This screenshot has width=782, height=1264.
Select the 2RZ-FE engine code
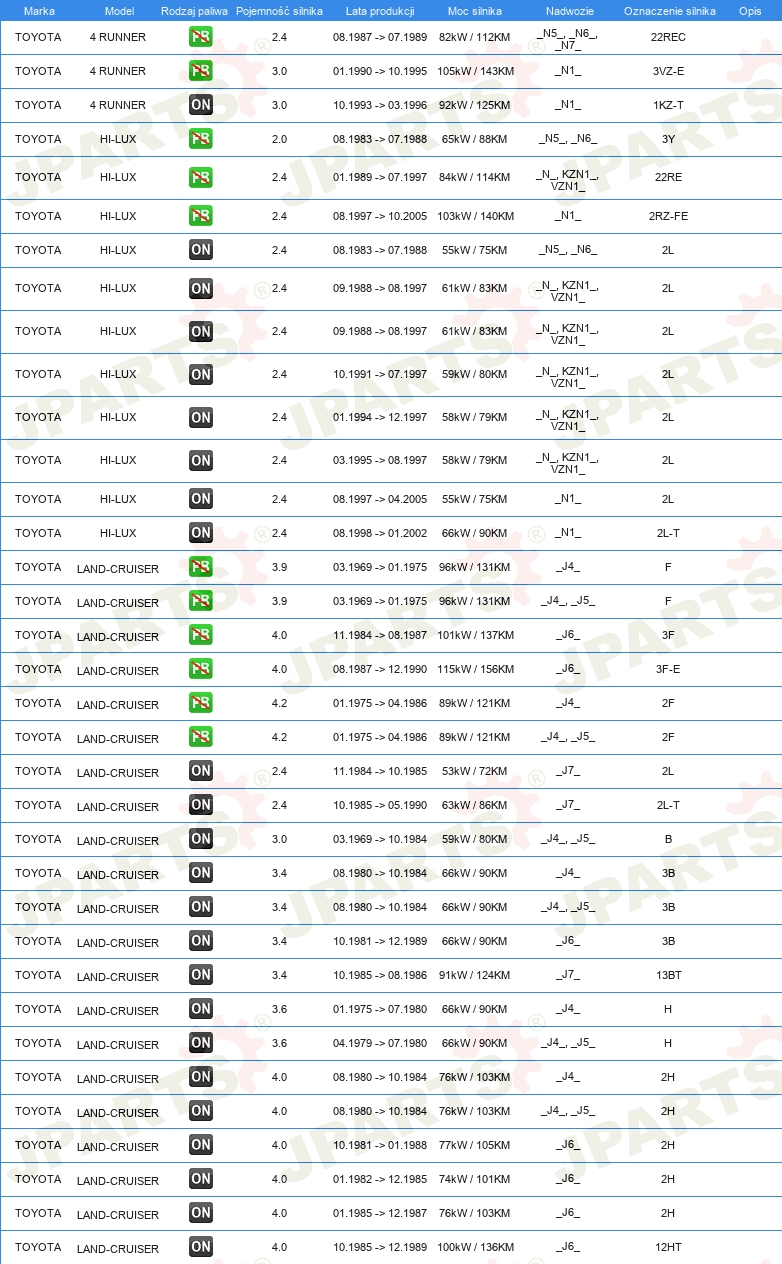pos(668,216)
